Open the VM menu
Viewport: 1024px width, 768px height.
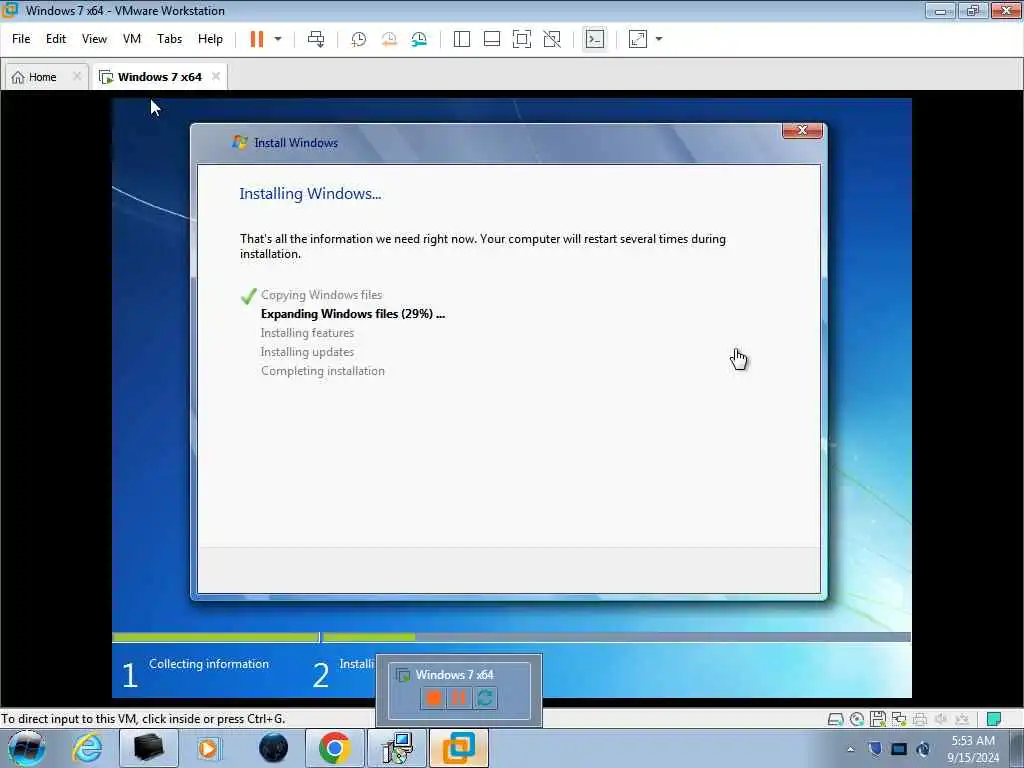pos(132,39)
